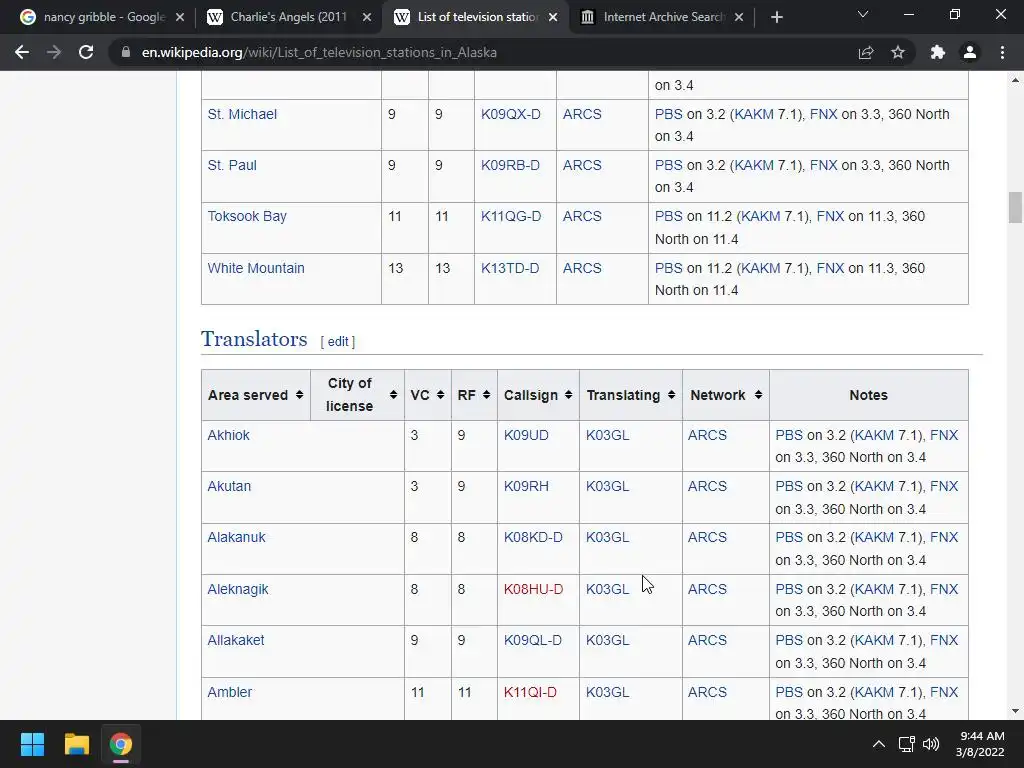Open the Akutan area link
Screen dimensions: 1024x768
pos(229,486)
